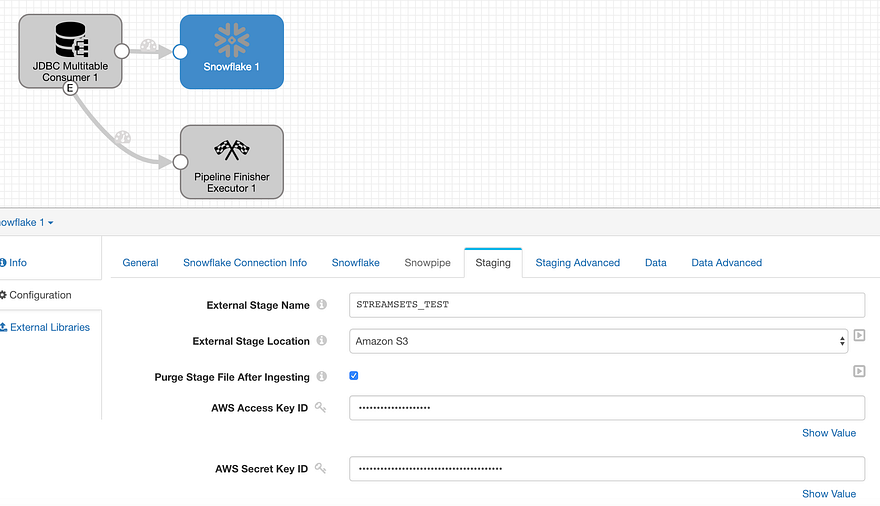Switch to the General tab
This screenshot has width=880, height=506.
tap(140, 263)
